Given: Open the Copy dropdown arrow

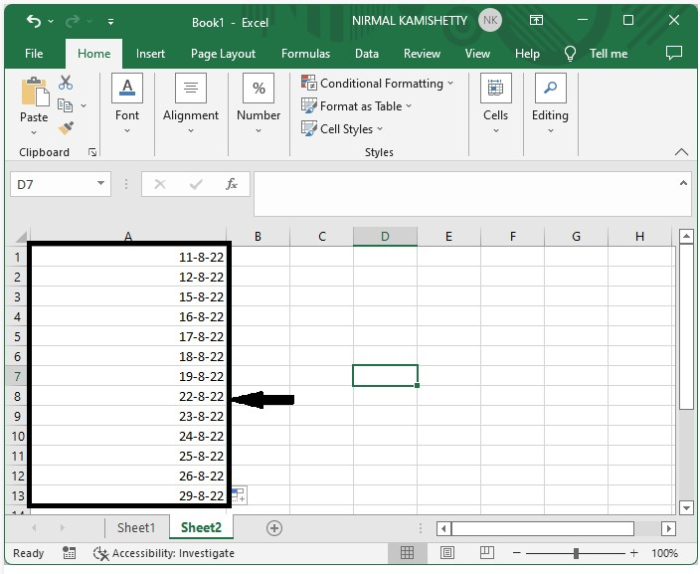Looking at the screenshot, I should coord(83,106).
